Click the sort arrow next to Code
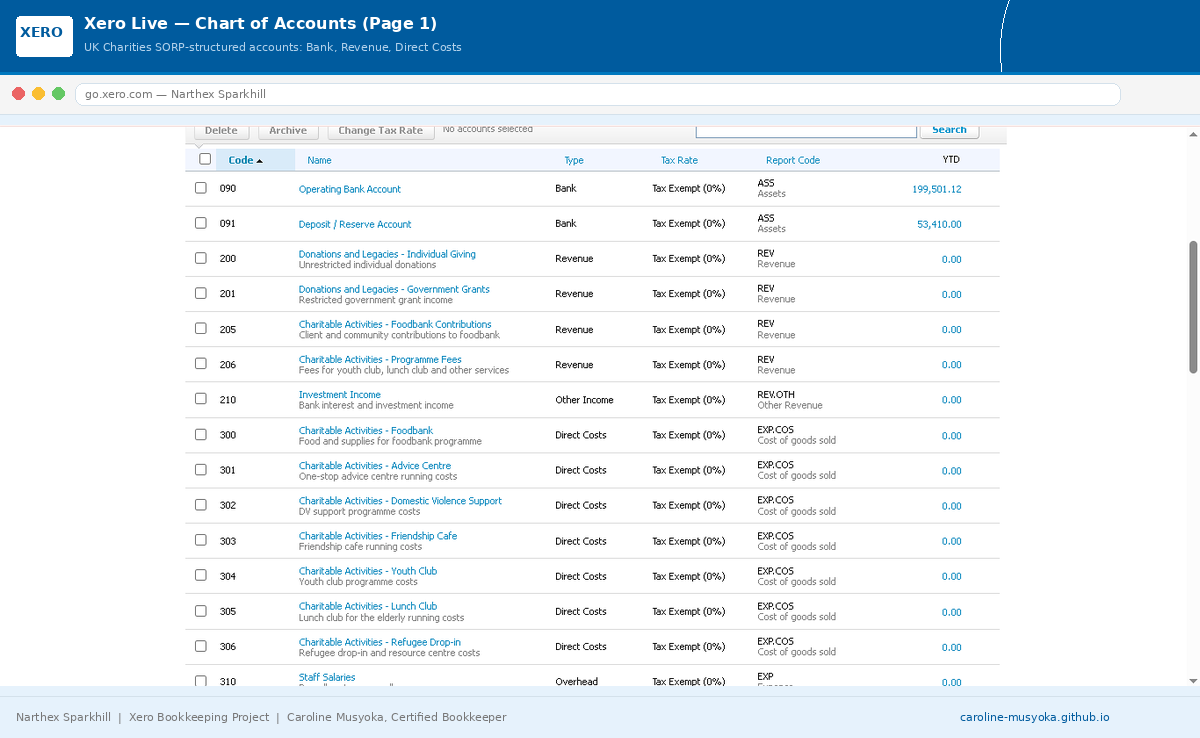 coord(260,161)
